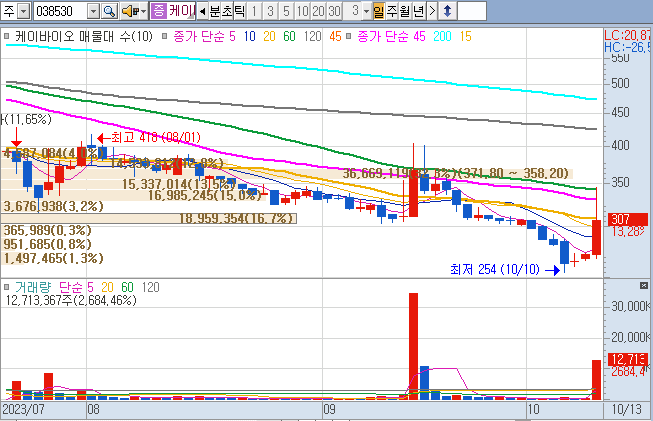Click the current price tag 307

tap(628, 219)
